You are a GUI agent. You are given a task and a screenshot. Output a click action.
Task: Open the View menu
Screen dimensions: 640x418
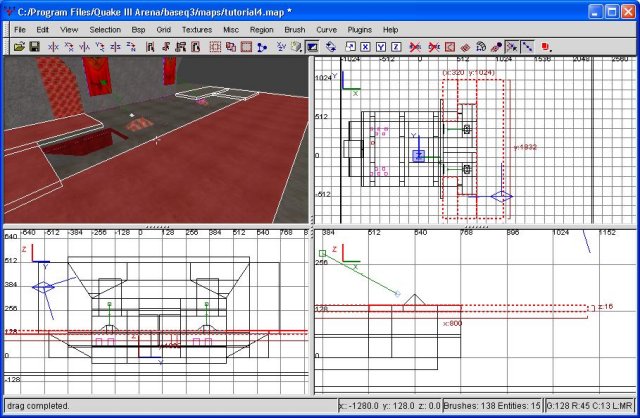69,30
